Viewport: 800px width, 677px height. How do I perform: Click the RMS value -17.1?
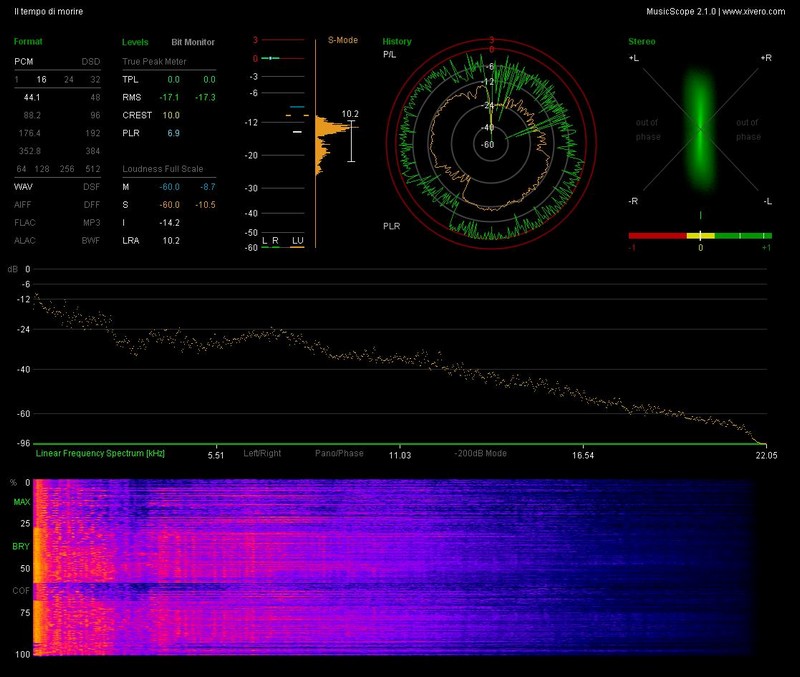click(169, 97)
